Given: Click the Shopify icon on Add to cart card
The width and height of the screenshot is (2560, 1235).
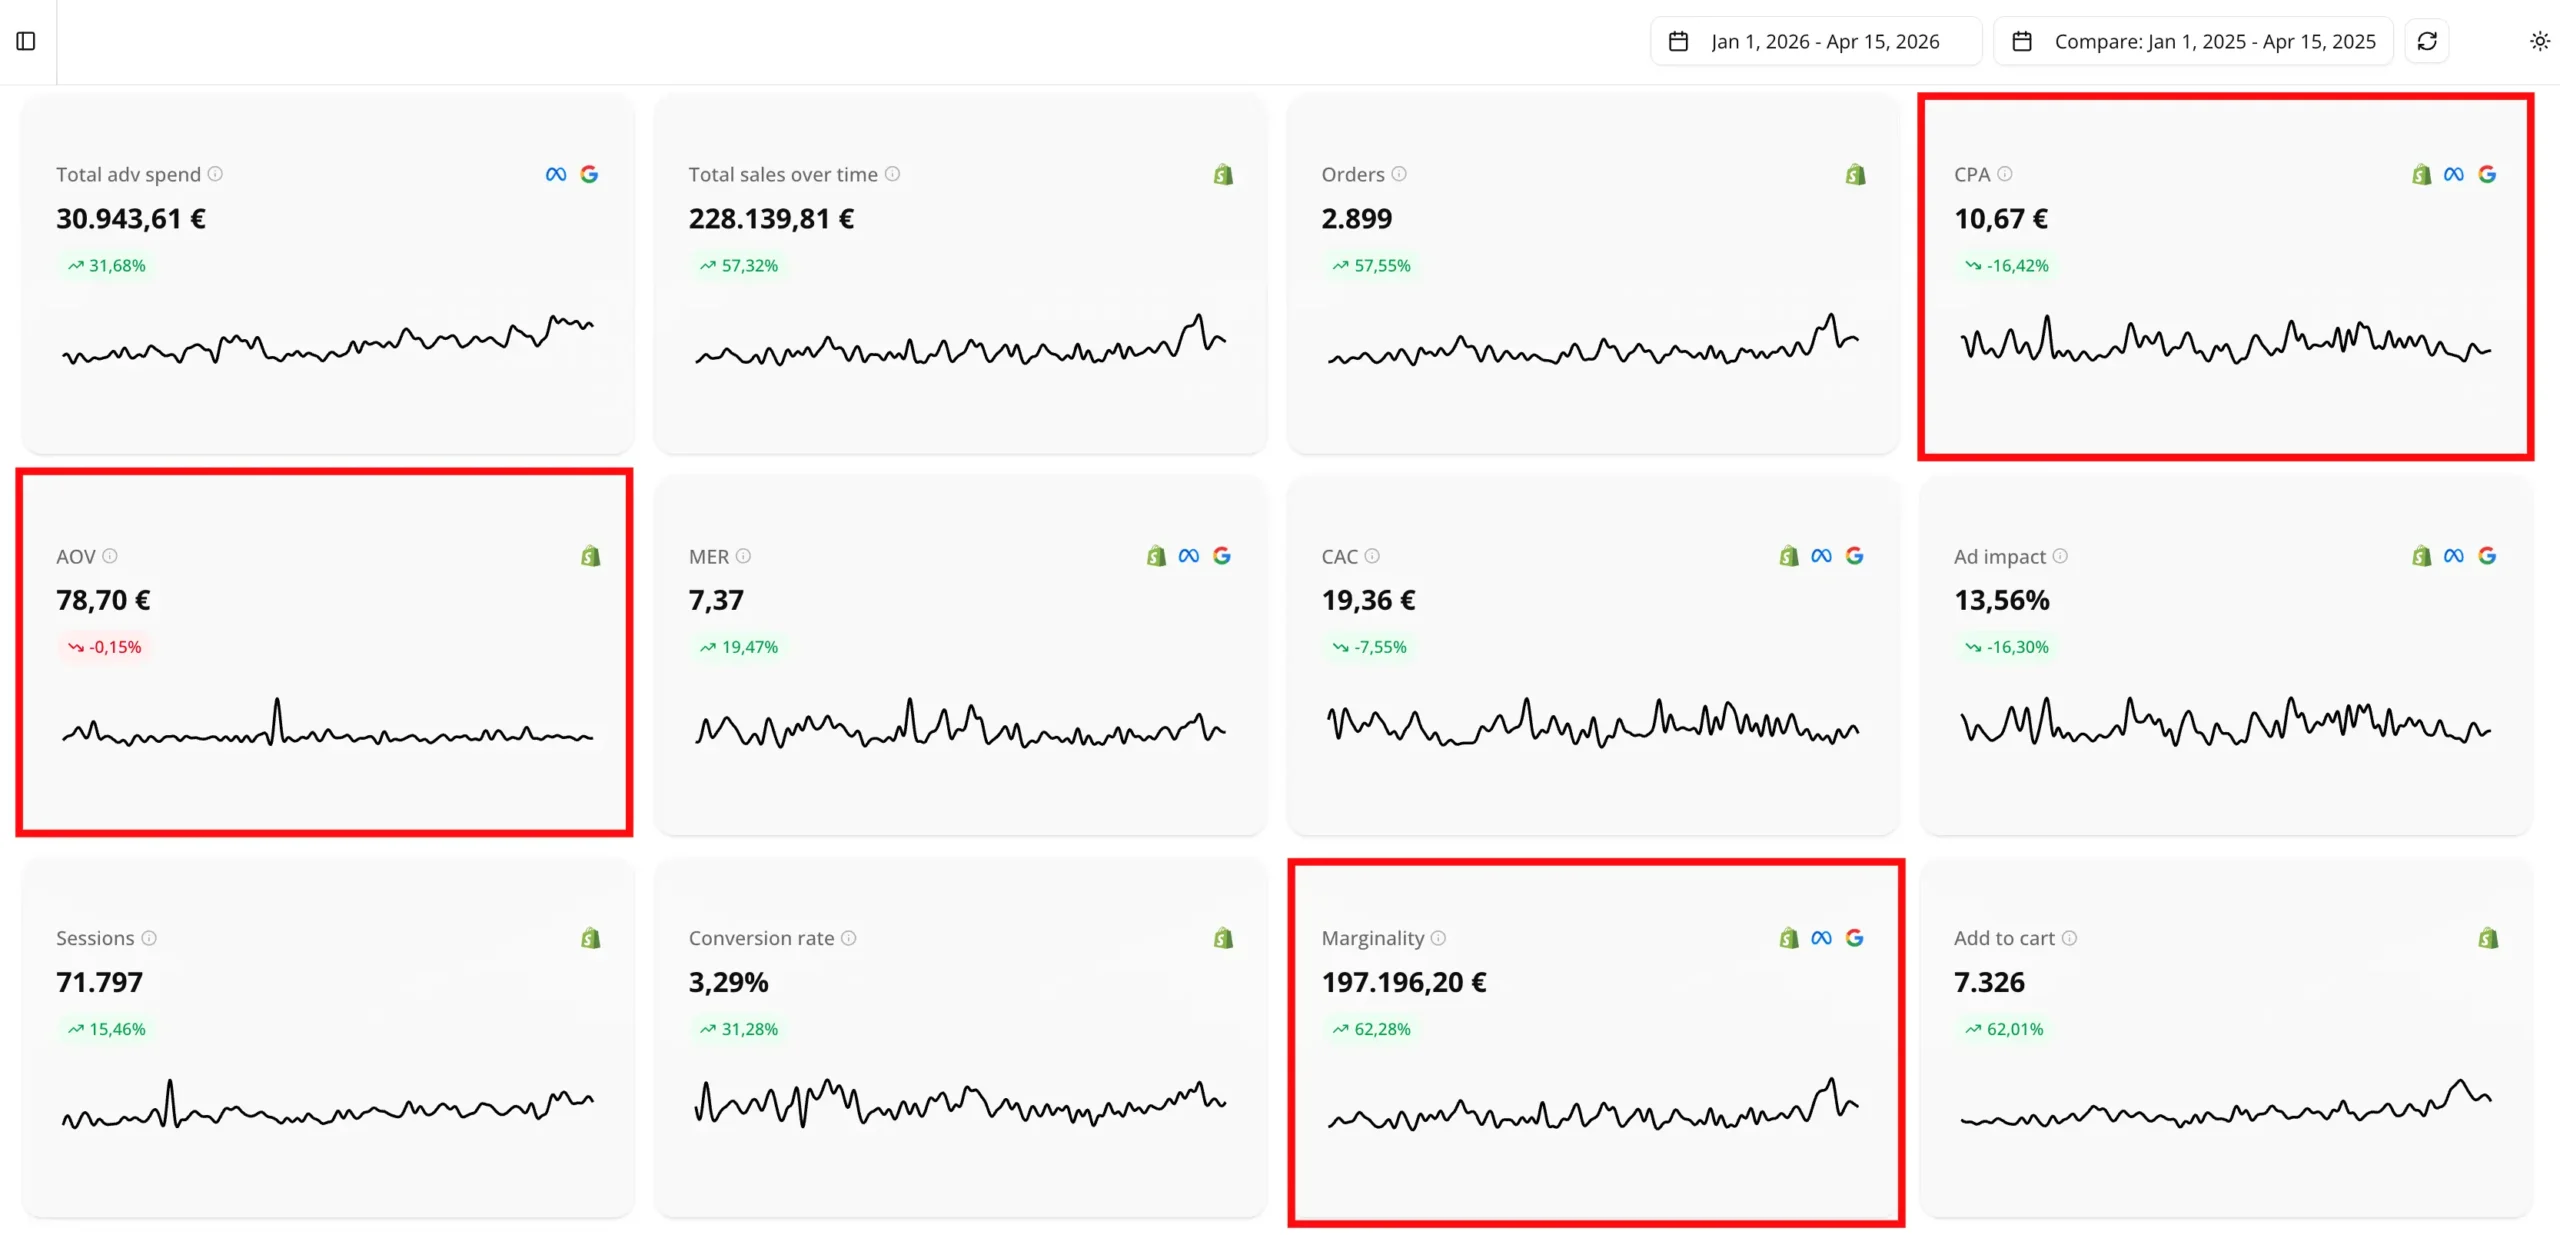Looking at the screenshot, I should click(x=2488, y=938).
